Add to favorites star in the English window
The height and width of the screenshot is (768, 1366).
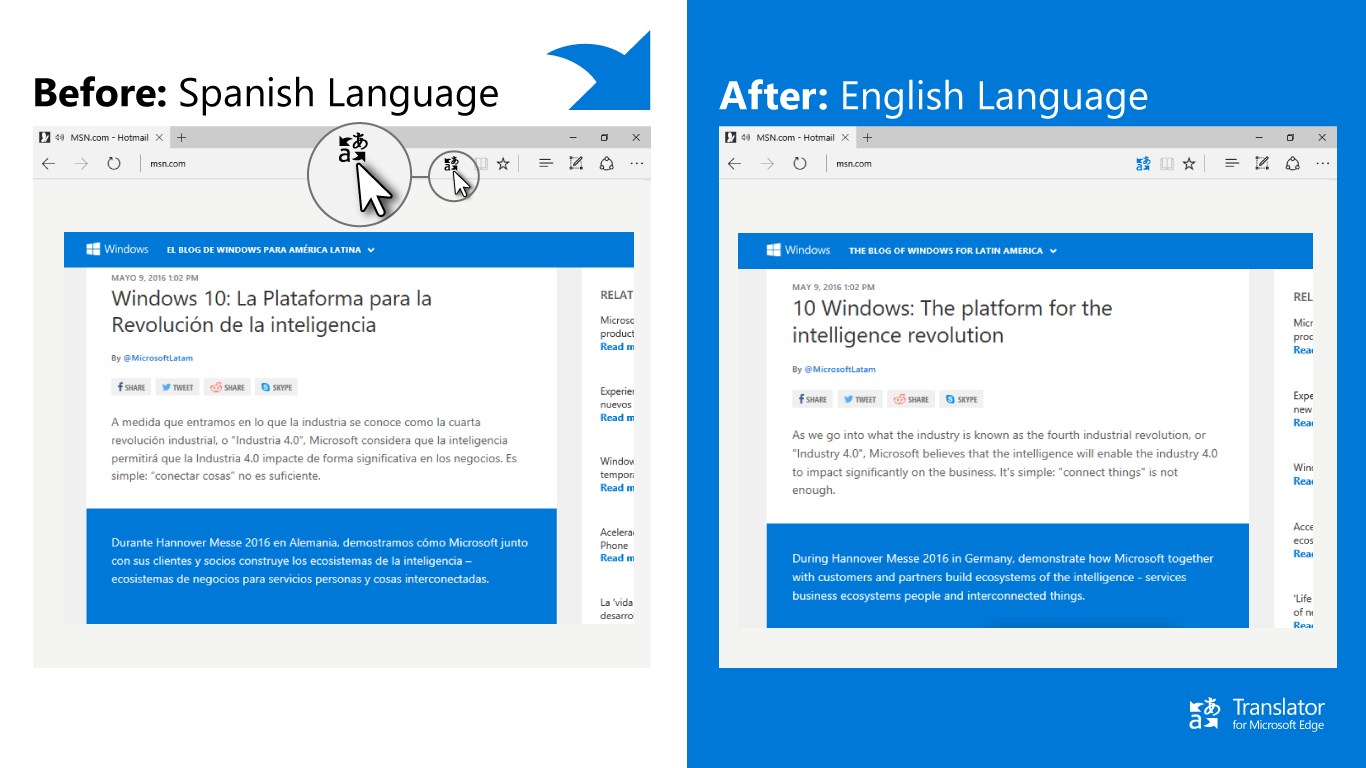[x=1189, y=164]
